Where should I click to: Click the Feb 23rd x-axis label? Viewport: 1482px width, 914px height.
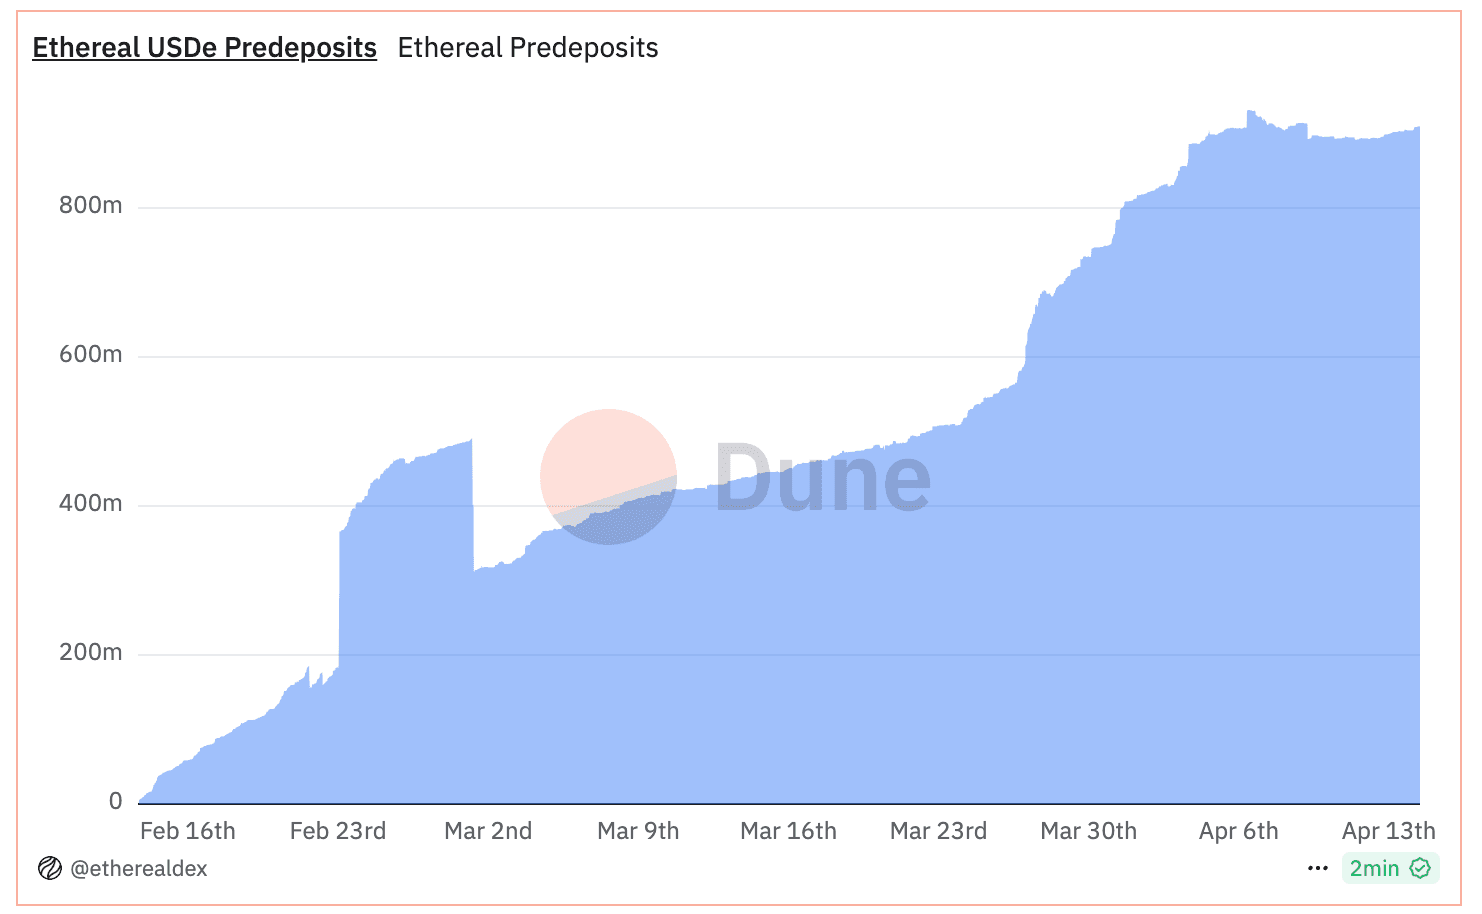(338, 831)
